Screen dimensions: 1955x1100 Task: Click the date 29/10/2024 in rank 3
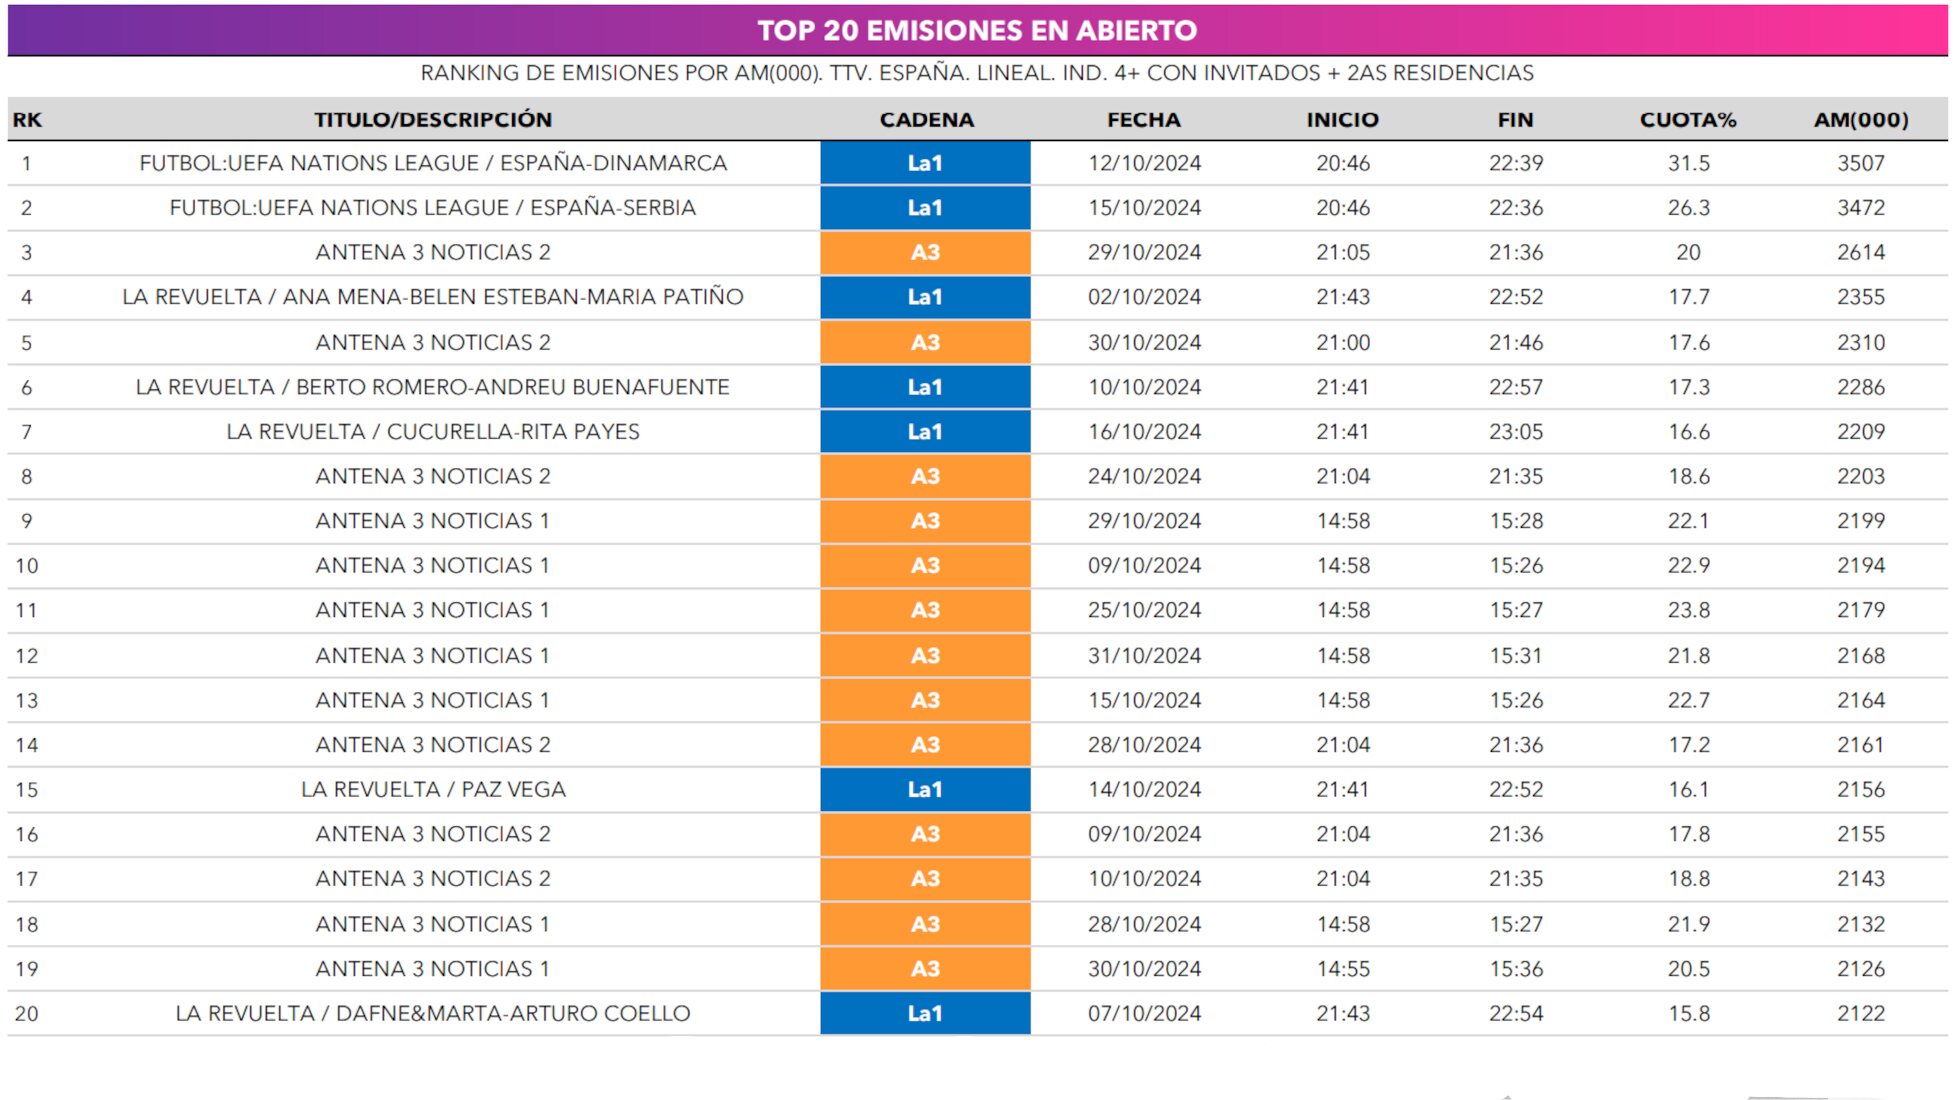tap(1144, 252)
